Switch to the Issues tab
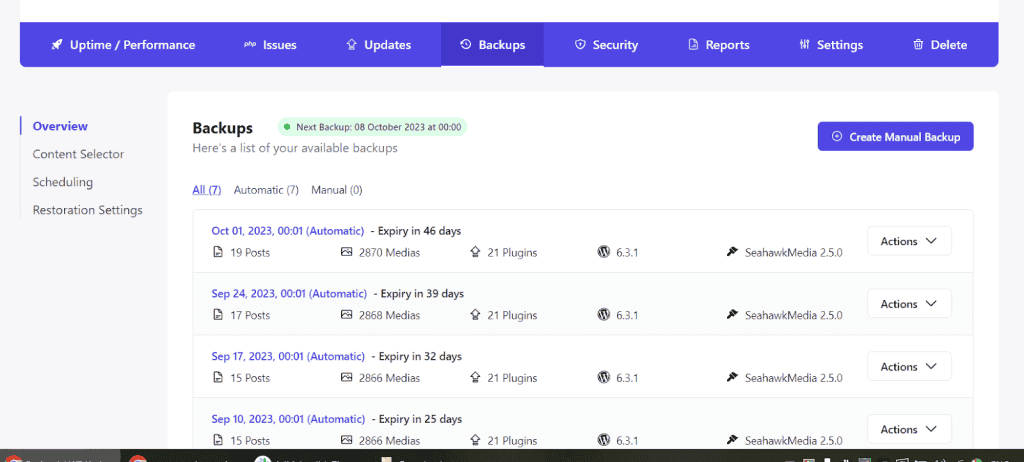The image size is (1024, 462). 270,45
